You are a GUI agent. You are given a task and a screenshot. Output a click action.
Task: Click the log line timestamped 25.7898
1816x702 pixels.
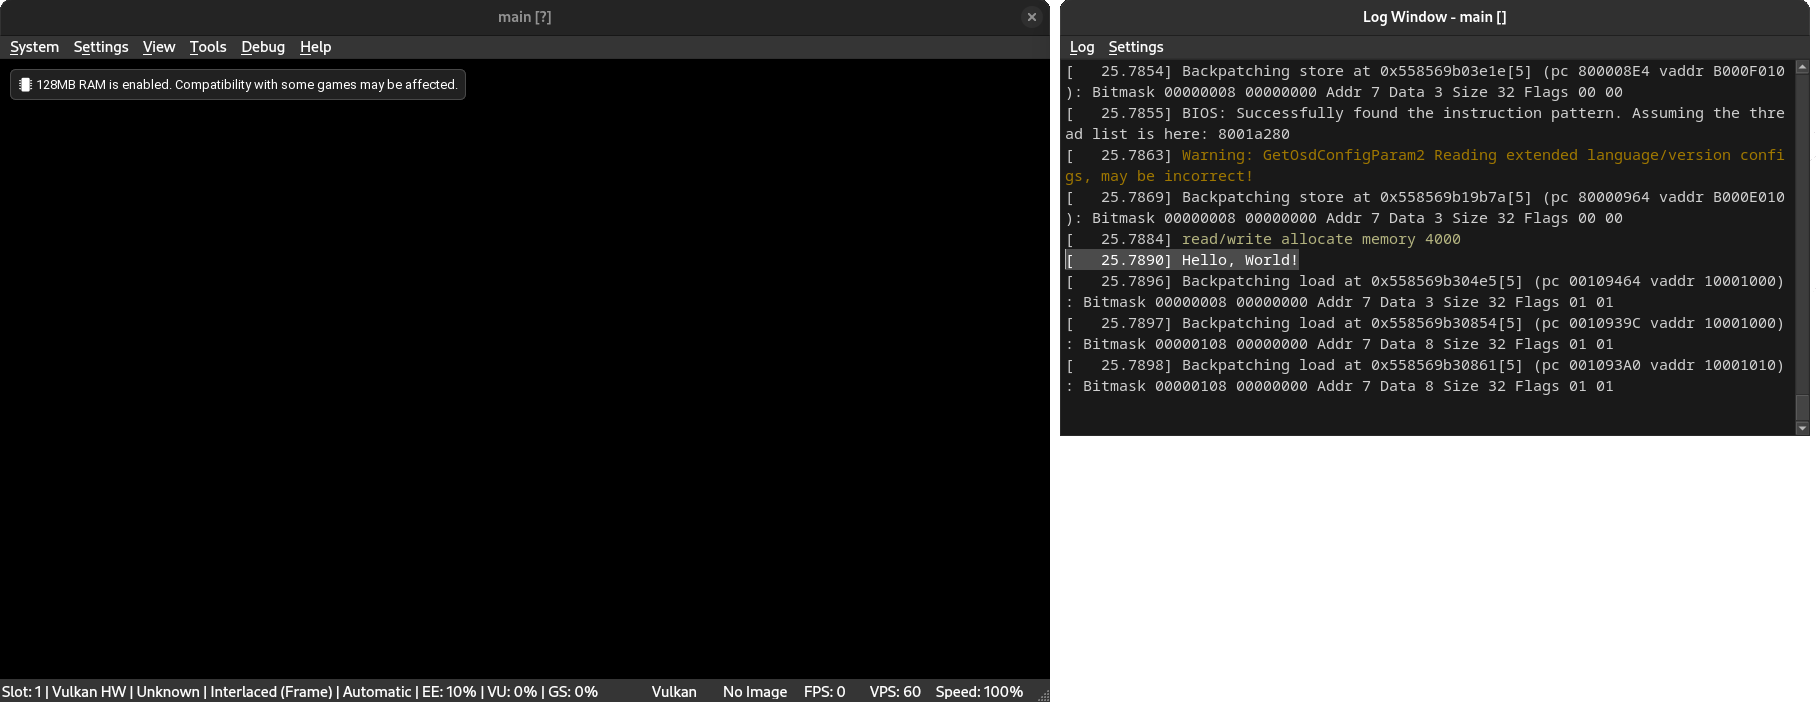(x=1425, y=375)
